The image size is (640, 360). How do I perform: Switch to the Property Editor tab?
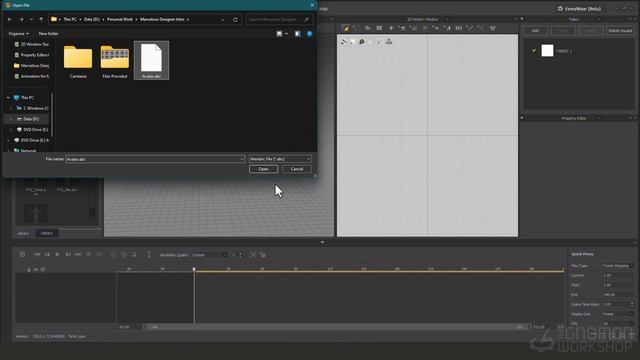point(574,118)
